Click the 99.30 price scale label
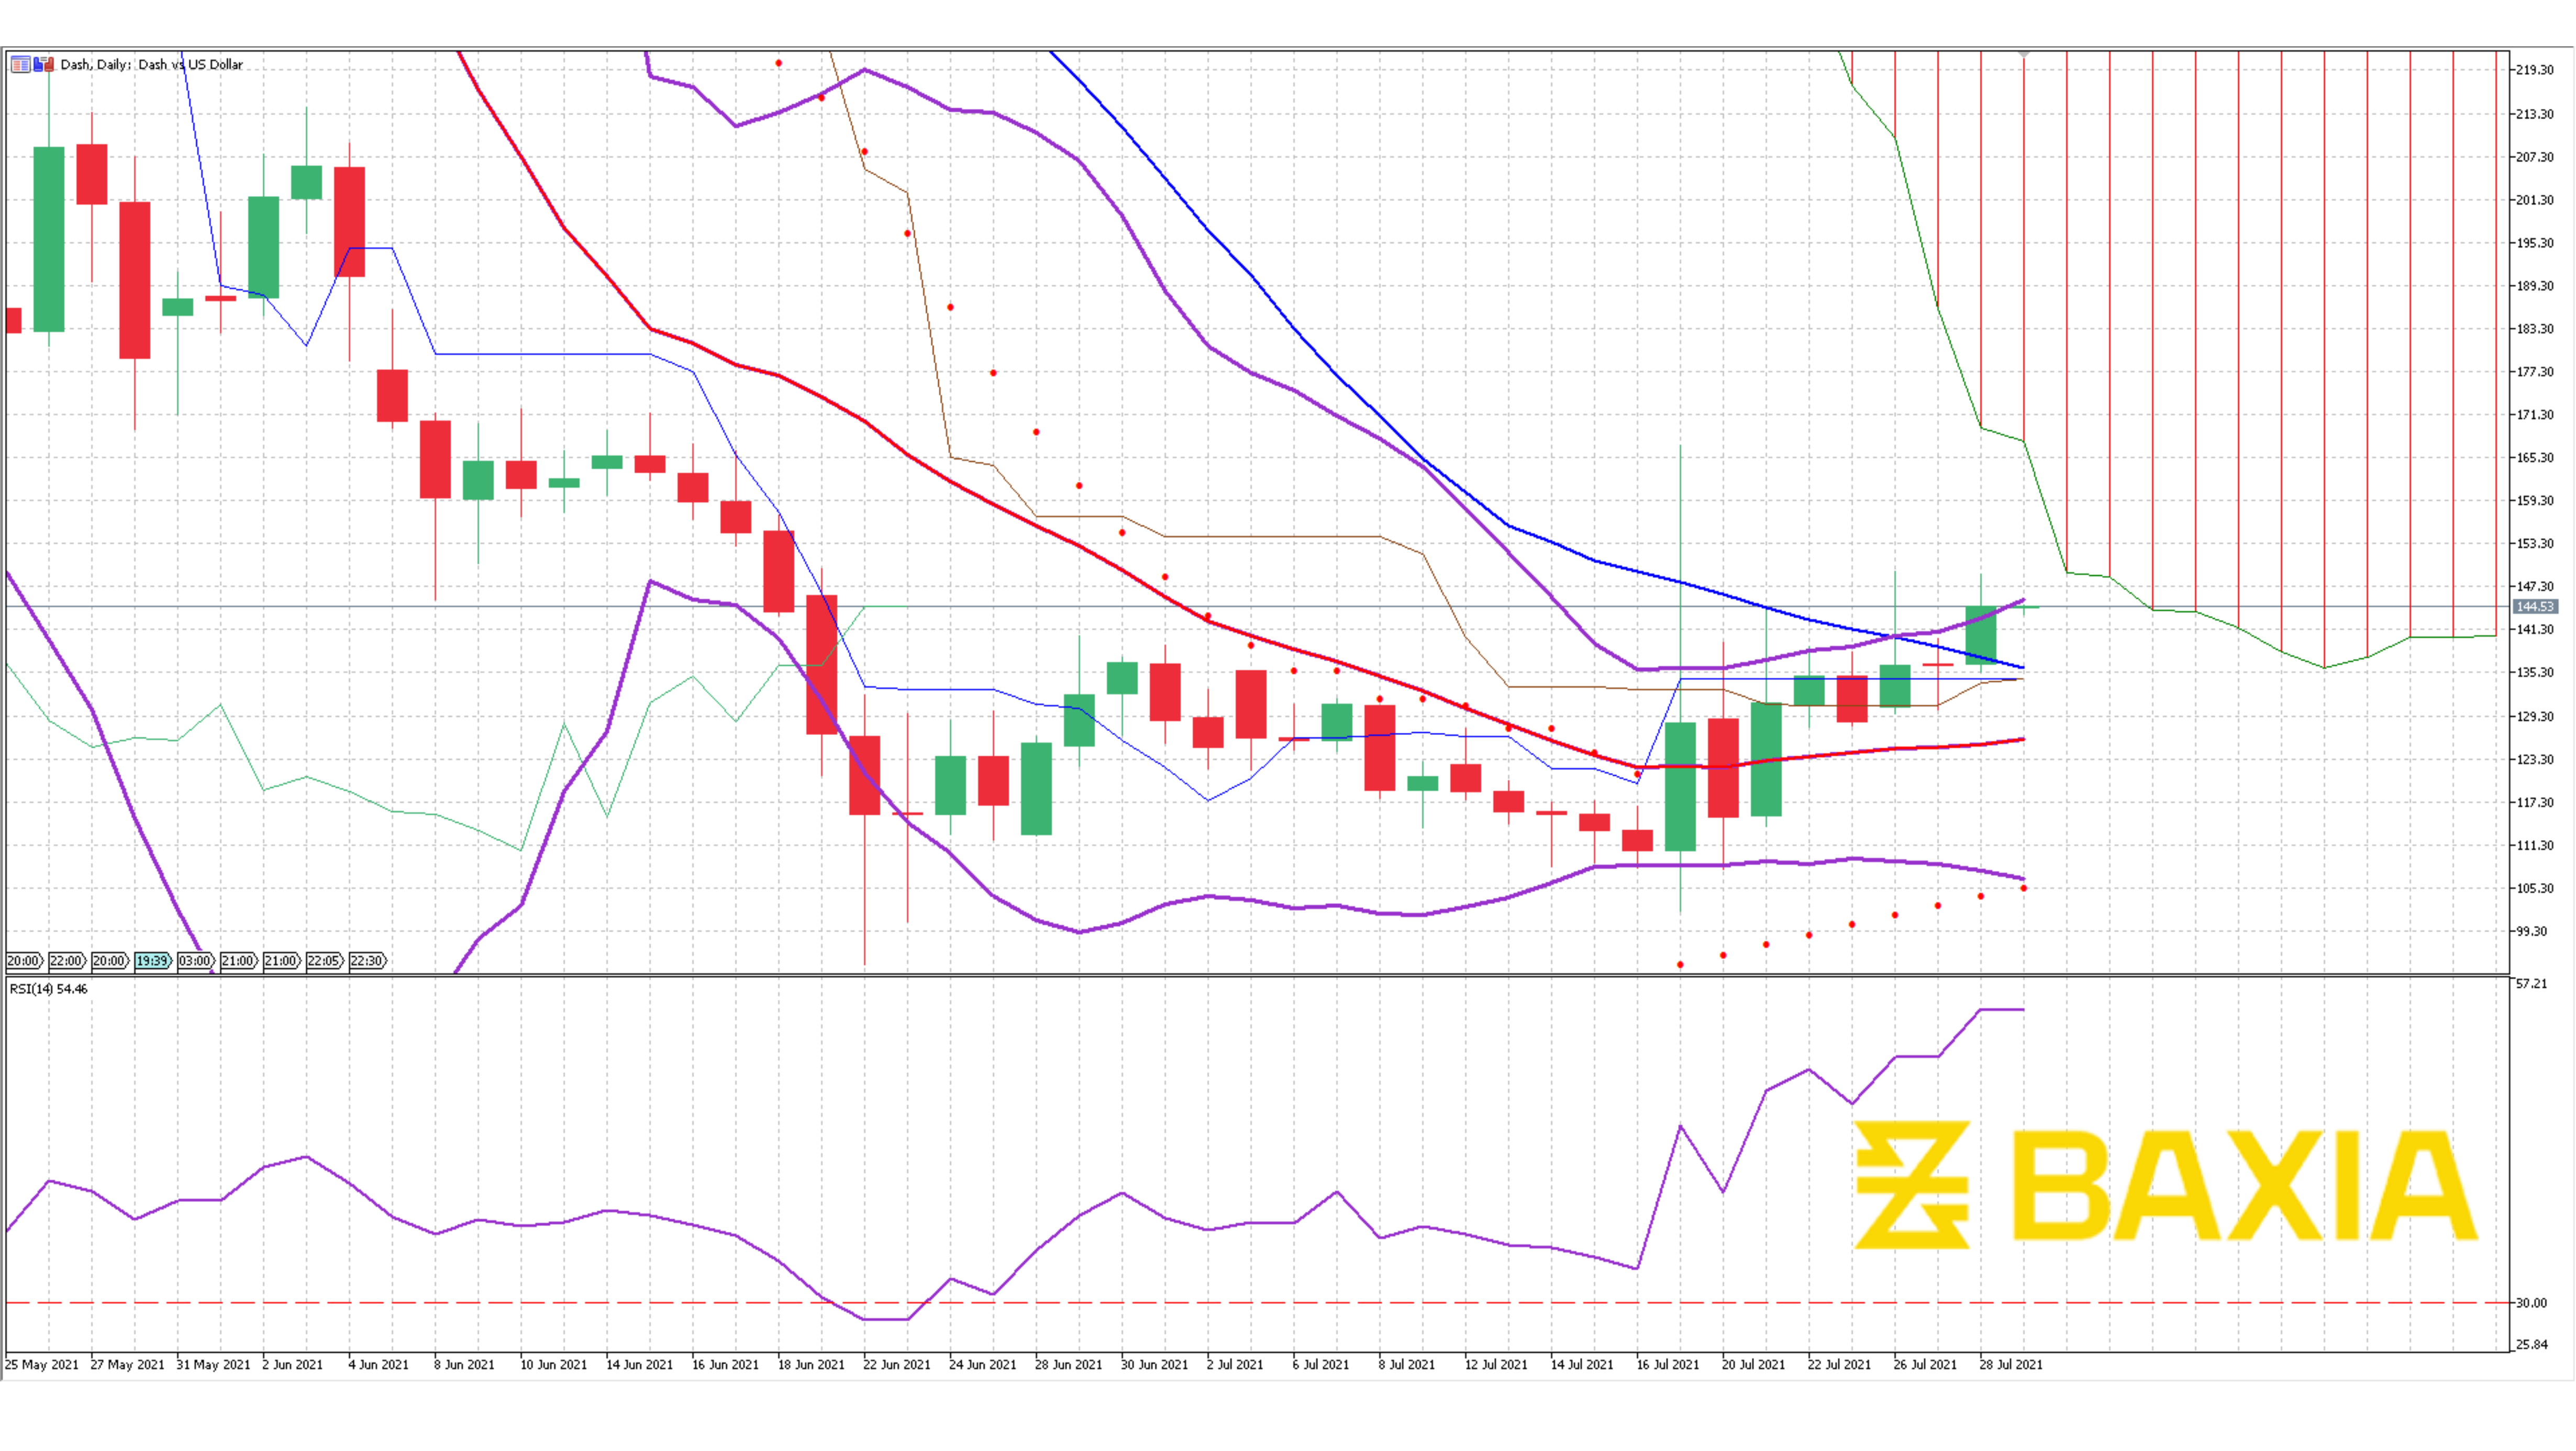 [x=2532, y=931]
